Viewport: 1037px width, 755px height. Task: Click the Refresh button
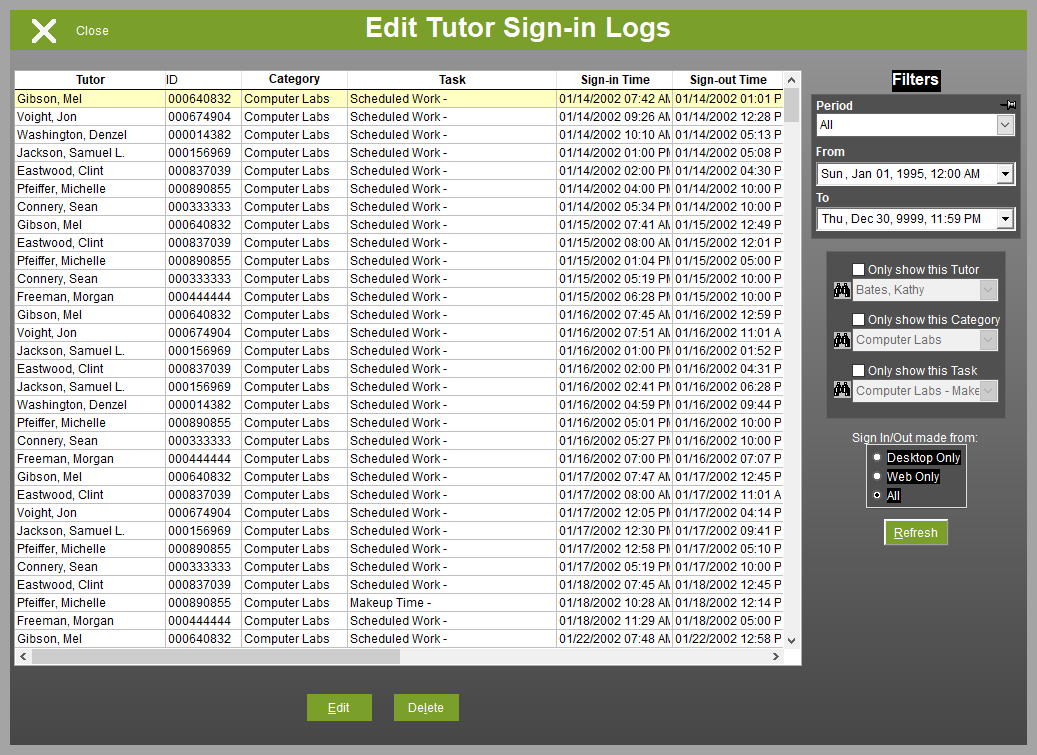tap(916, 532)
